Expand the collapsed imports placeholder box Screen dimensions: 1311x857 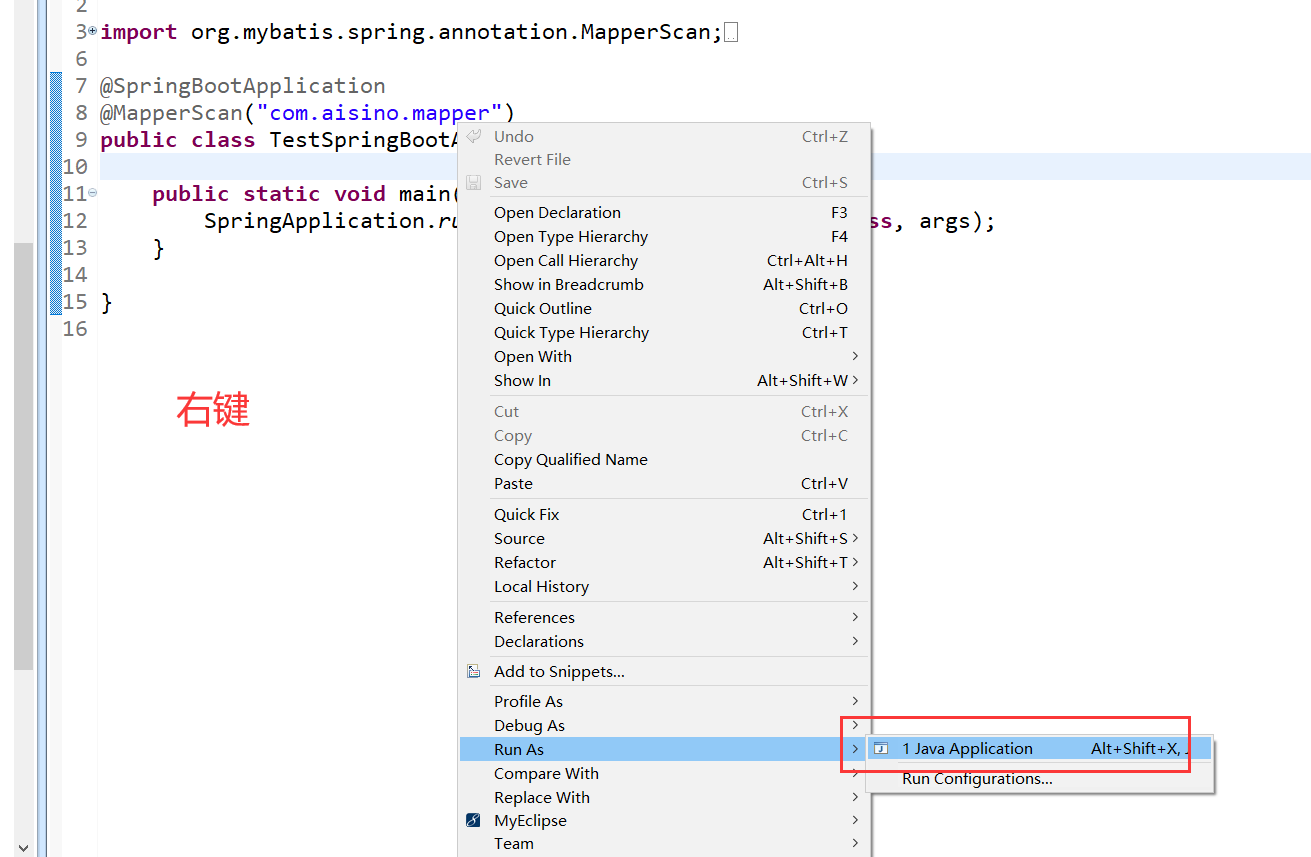731,33
